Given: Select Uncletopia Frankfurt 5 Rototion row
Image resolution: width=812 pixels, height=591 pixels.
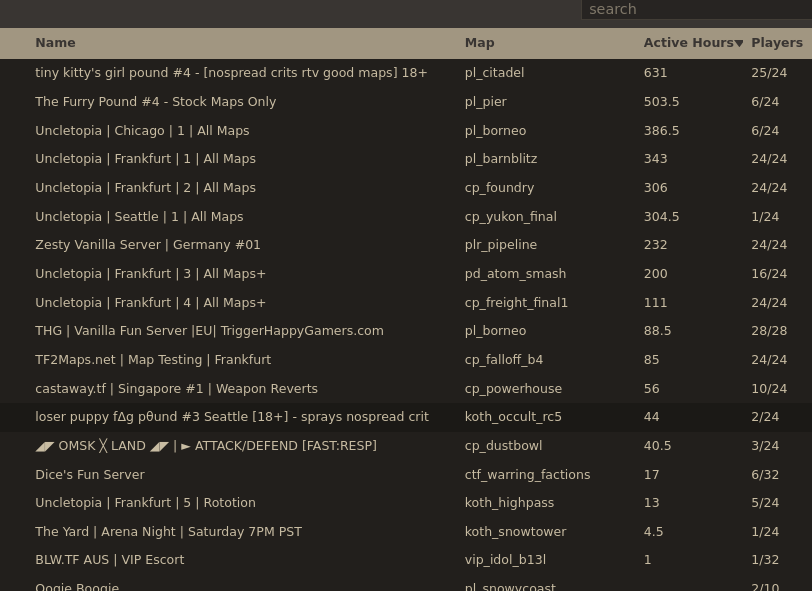Looking at the screenshot, I should pyautogui.click(x=406, y=502).
